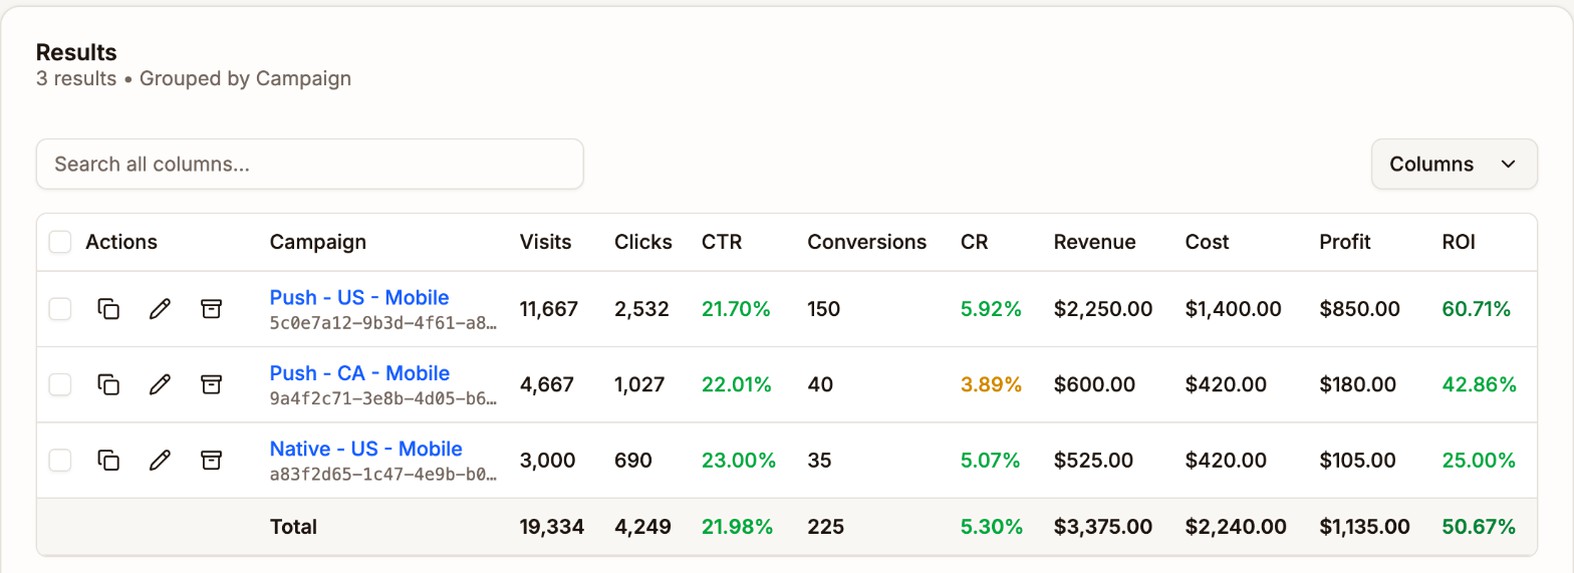Viewport: 1574px width, 573px height.
Task: Click the 5.92% CR value
Action: (991, 309)
